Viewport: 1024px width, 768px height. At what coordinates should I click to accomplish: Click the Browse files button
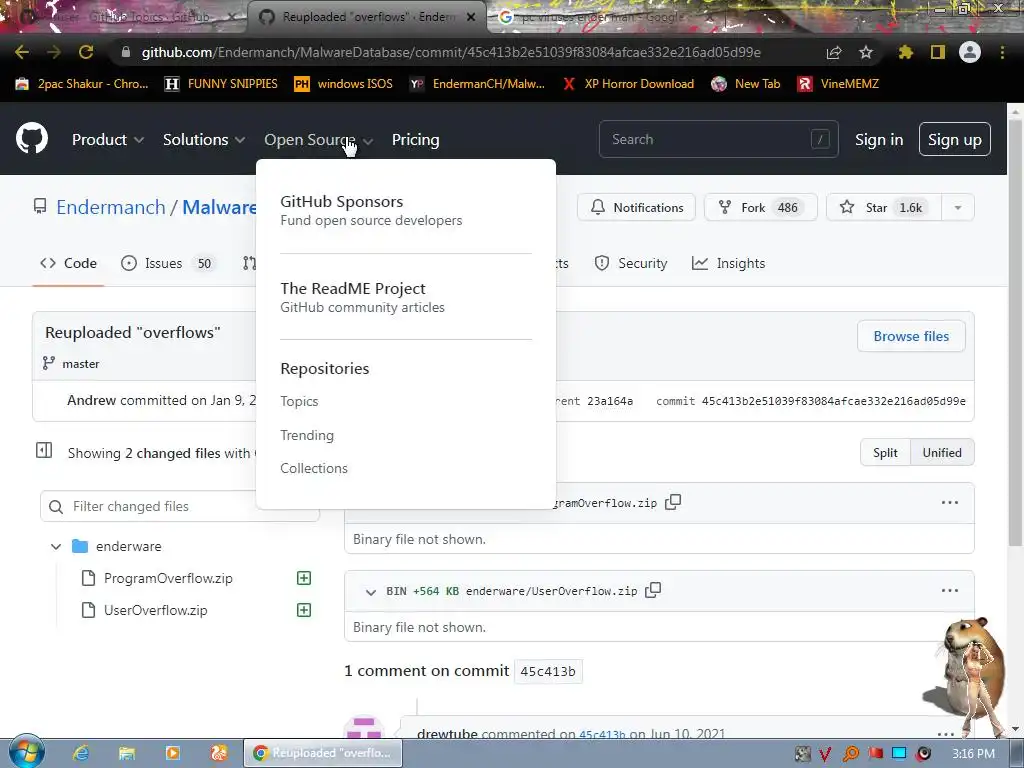click(911, 336)
